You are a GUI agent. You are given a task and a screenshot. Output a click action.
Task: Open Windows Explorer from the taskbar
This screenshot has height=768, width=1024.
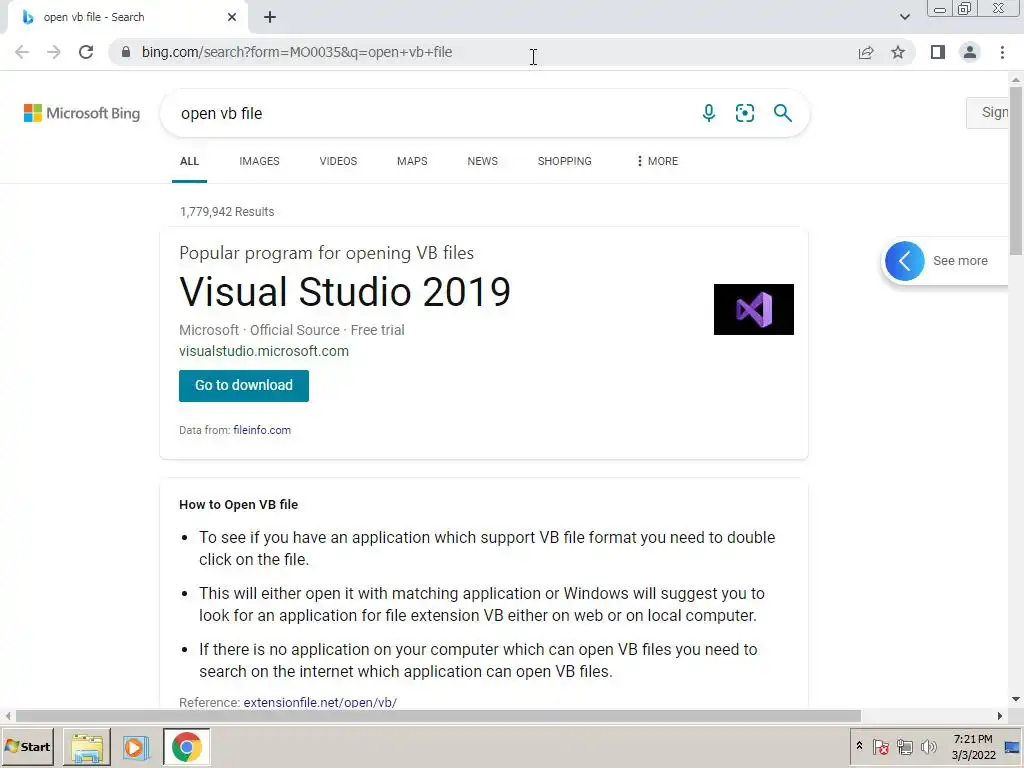click(87, 747)
